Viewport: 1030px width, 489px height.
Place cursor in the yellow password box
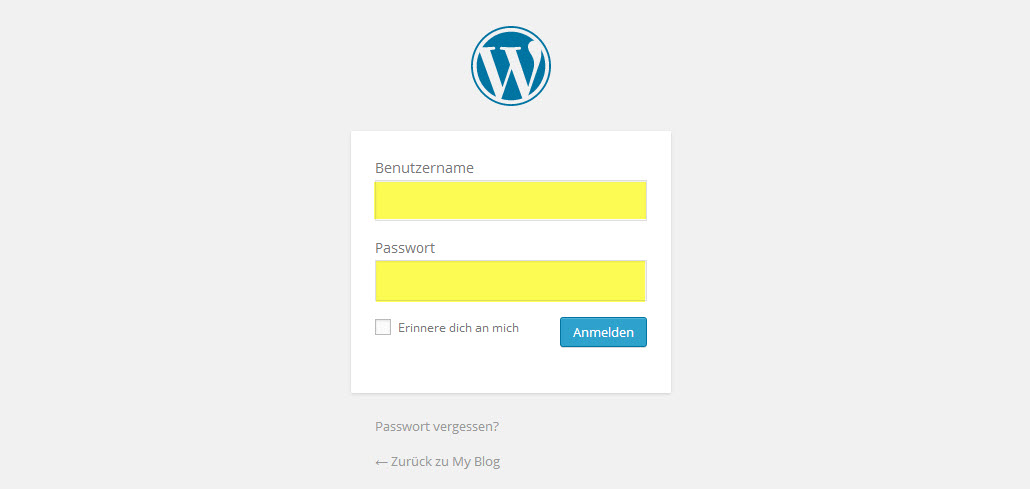(510, 281)
